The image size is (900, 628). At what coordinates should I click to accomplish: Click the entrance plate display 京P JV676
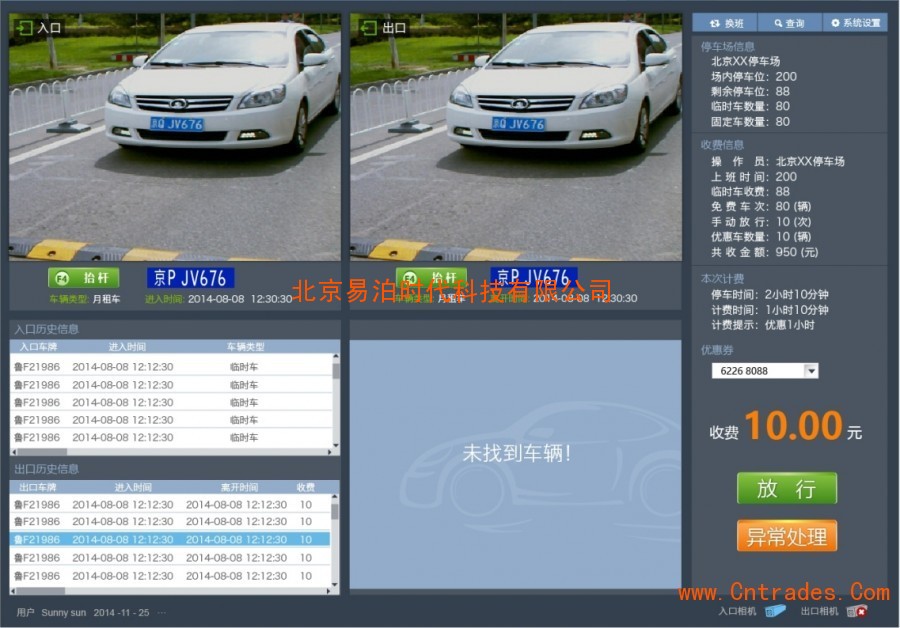click(191, 278)
